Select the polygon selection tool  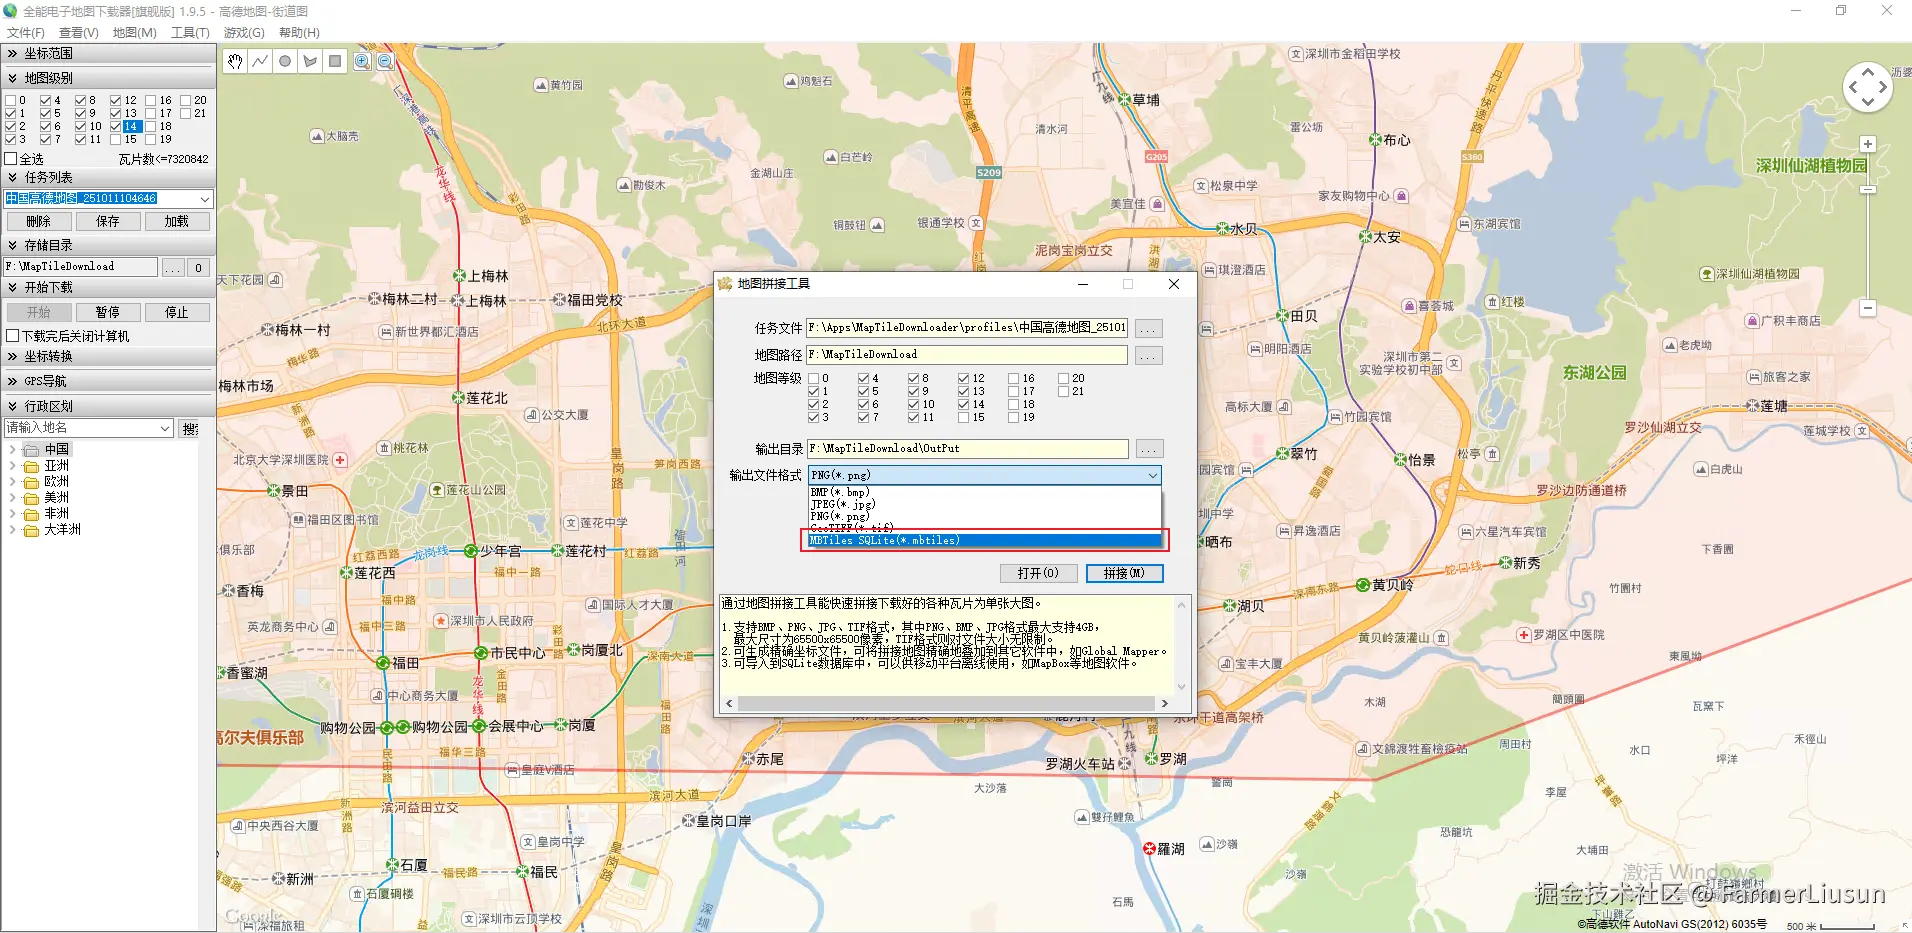tap(310, 61)
